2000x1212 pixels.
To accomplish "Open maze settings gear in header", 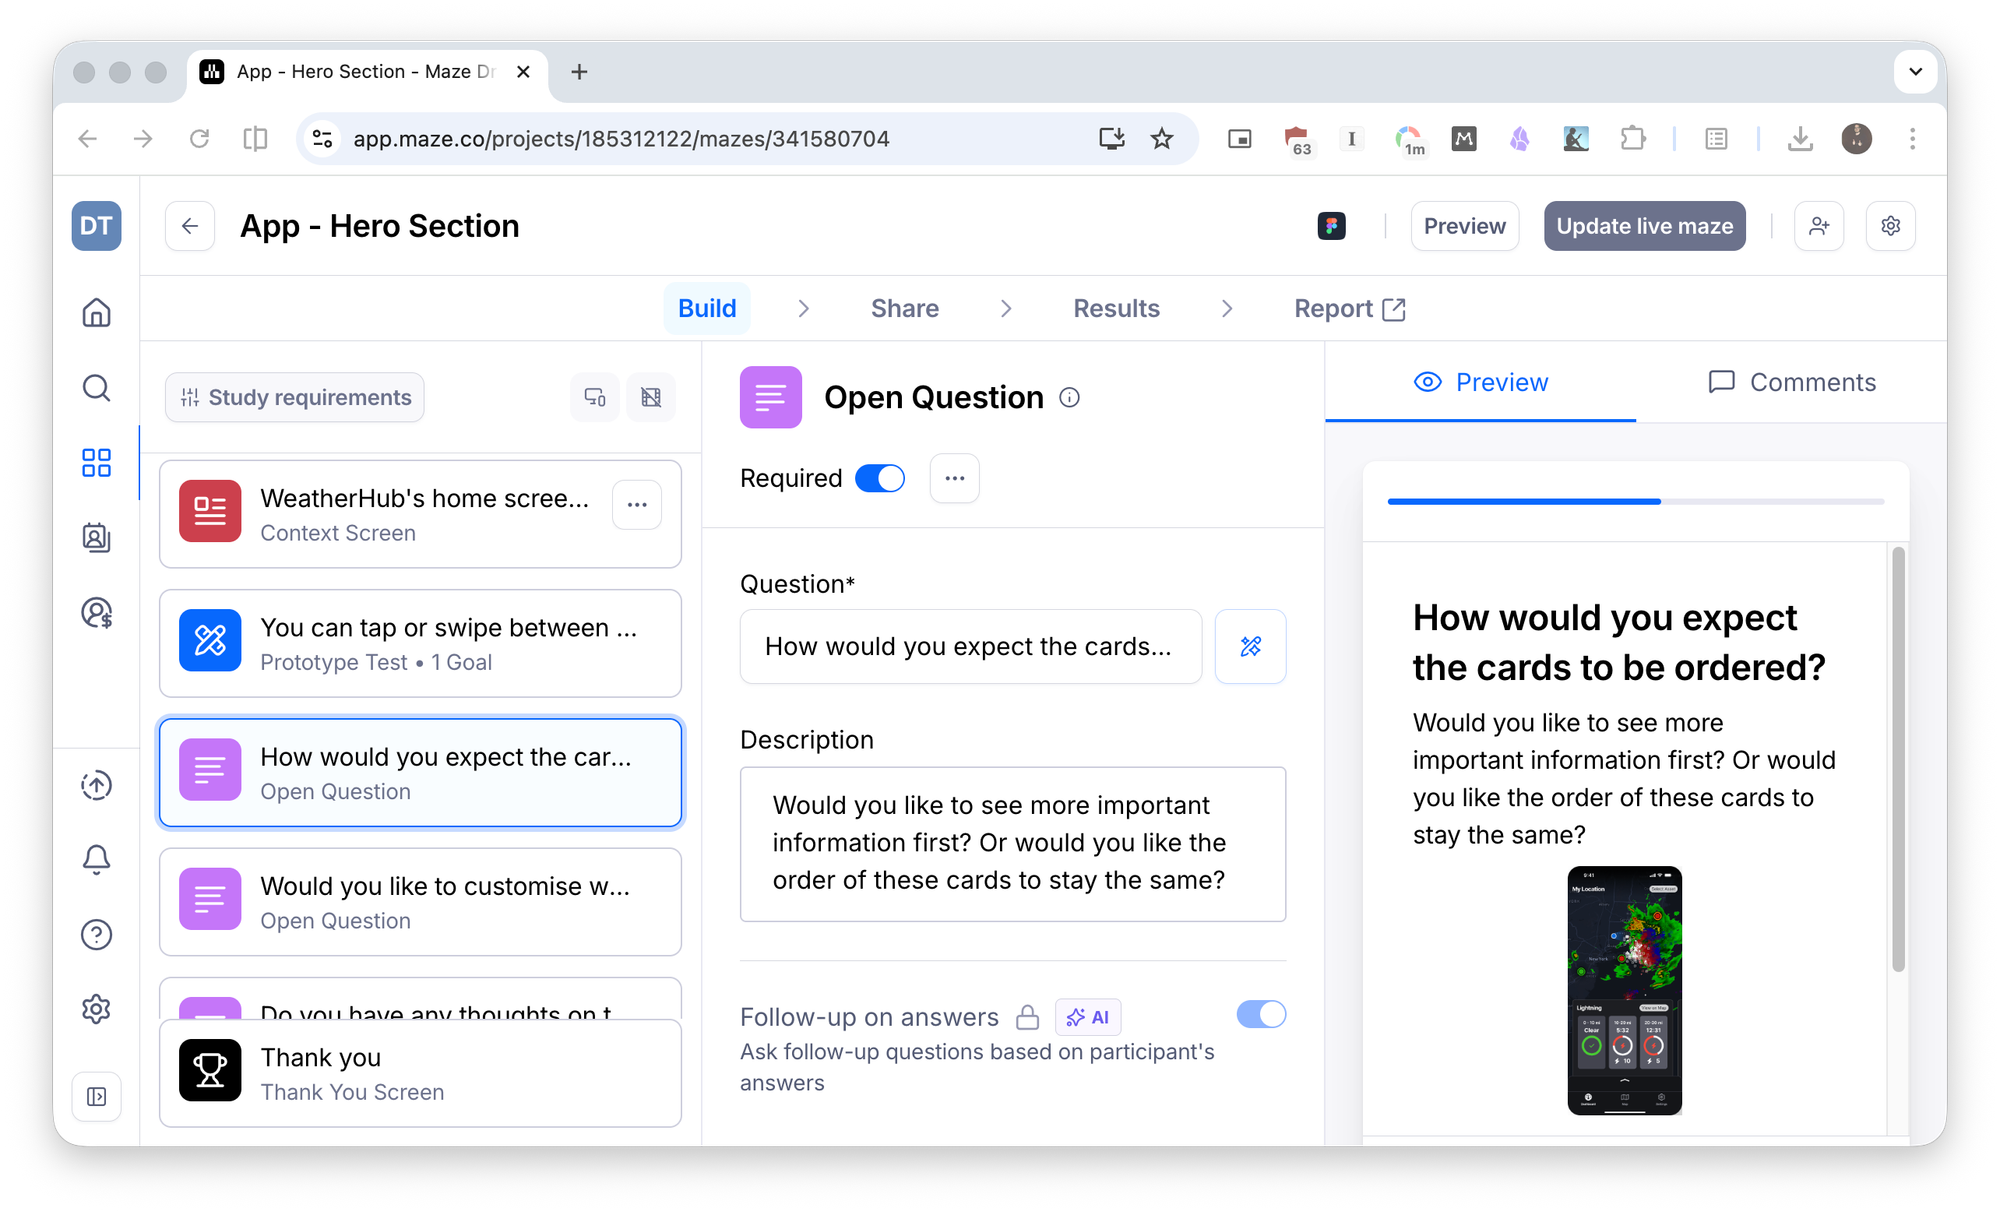I will pyautogui.click(x=1890, y=226).
